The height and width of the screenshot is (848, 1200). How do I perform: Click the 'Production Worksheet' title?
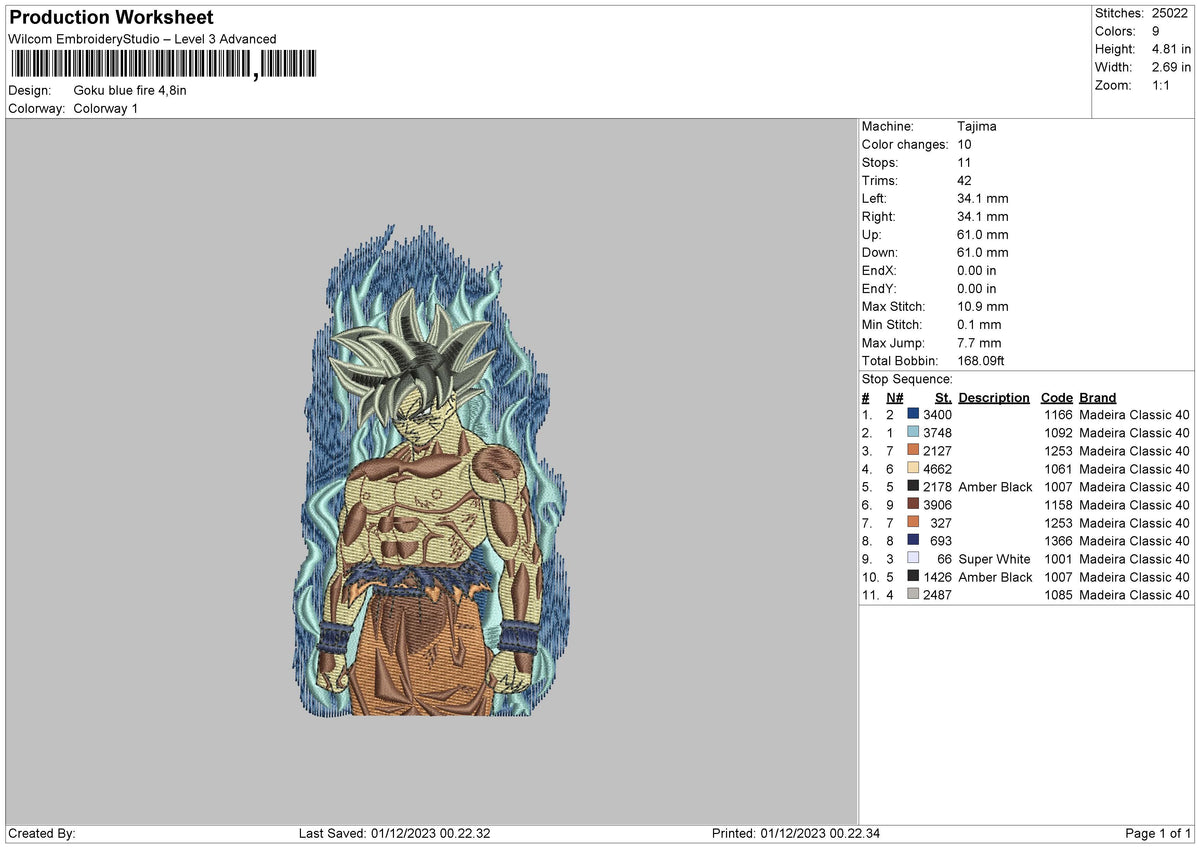(x=111, y=18)
